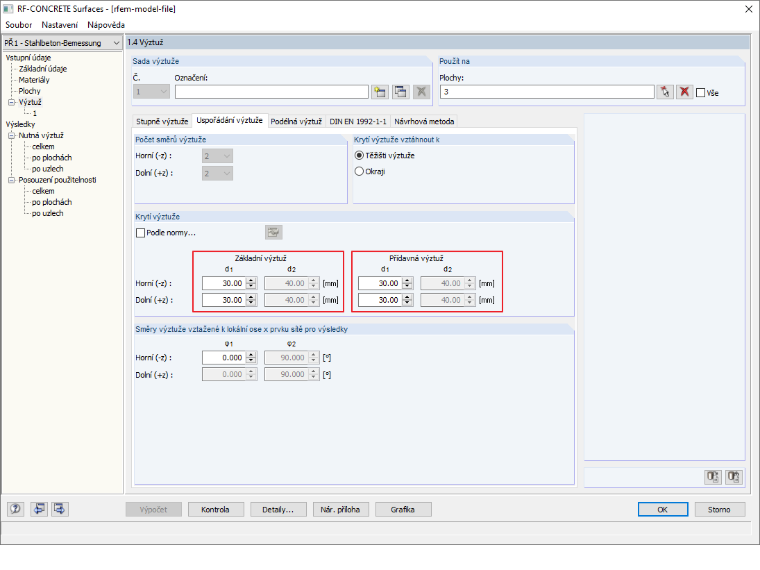The height and width of the screenshot is (570, 760).
Task: Click stepper of Základní výztuž Dolní d1
Action: click(251, 301)
